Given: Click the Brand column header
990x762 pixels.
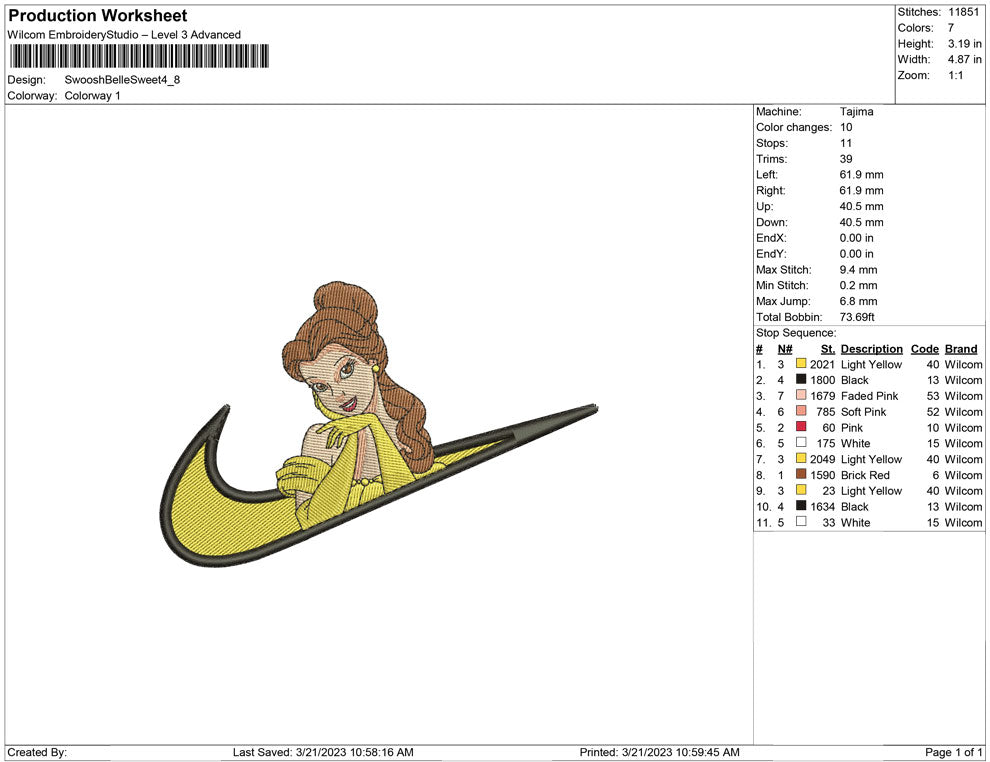Looking at the screenshot, I should point(961,349).
